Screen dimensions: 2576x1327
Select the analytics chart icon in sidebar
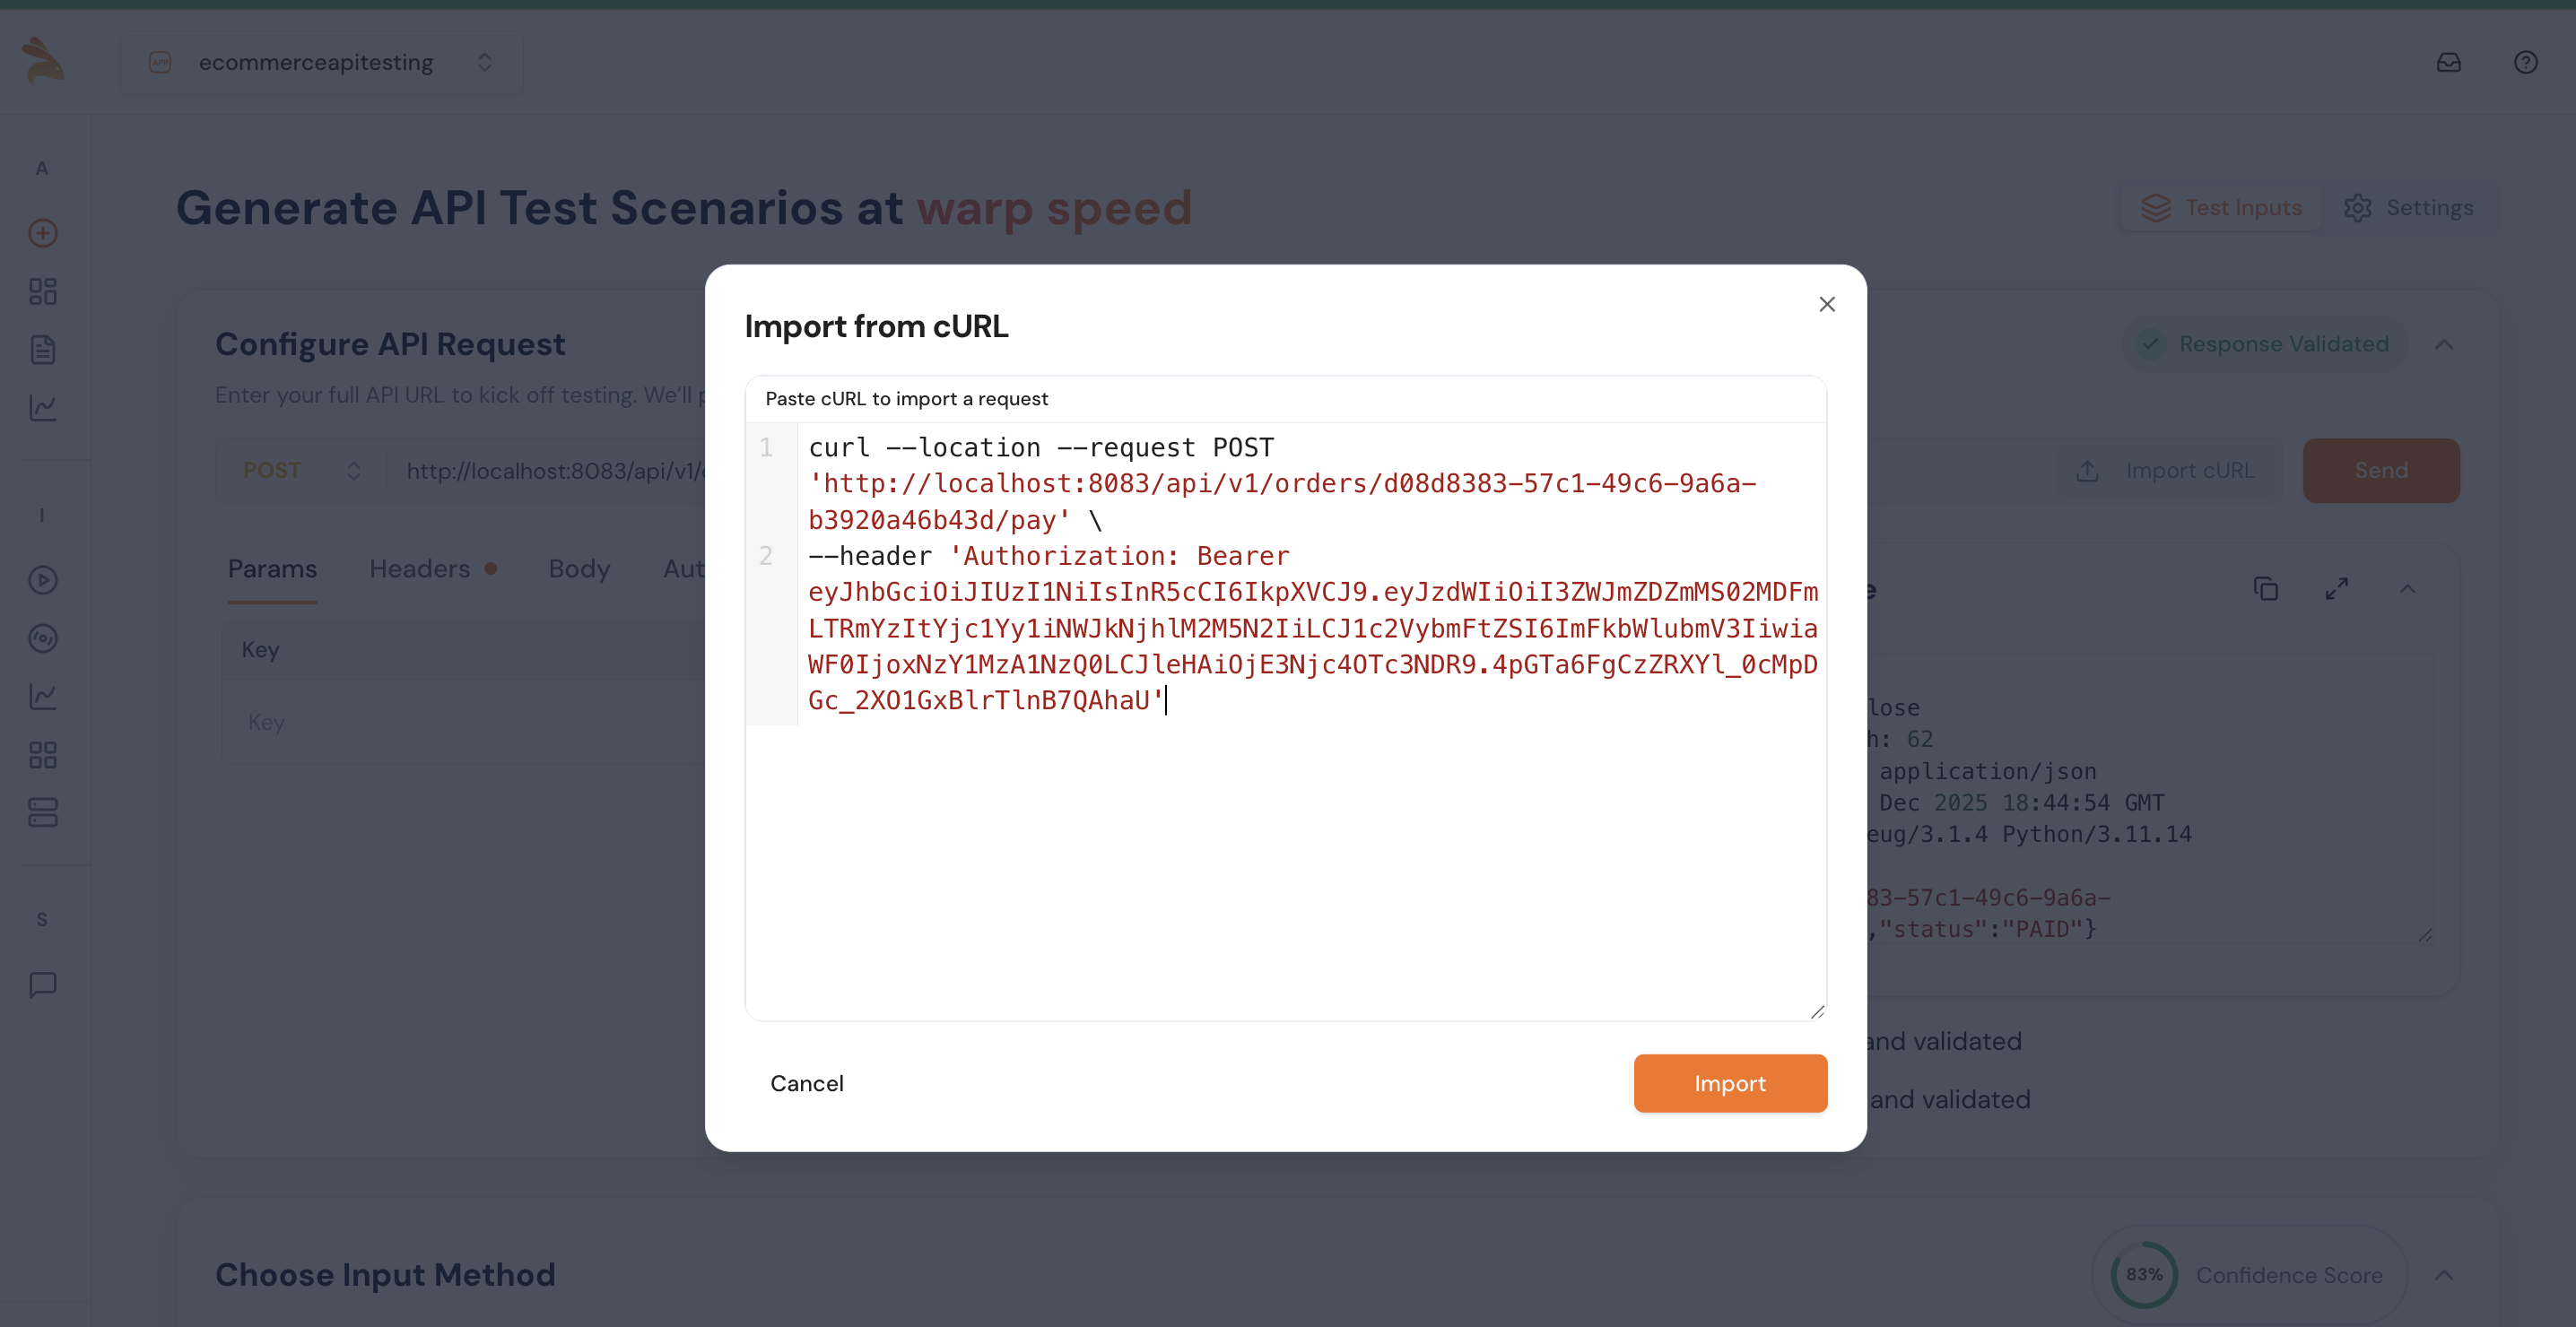(42, 407)
